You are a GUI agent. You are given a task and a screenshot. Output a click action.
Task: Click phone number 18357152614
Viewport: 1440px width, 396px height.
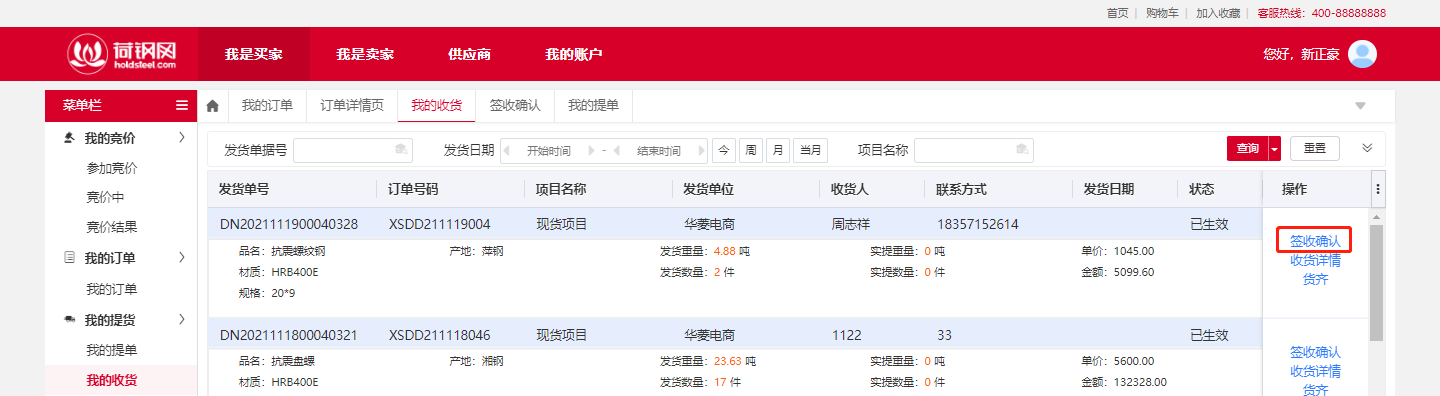tap(978, 224)
